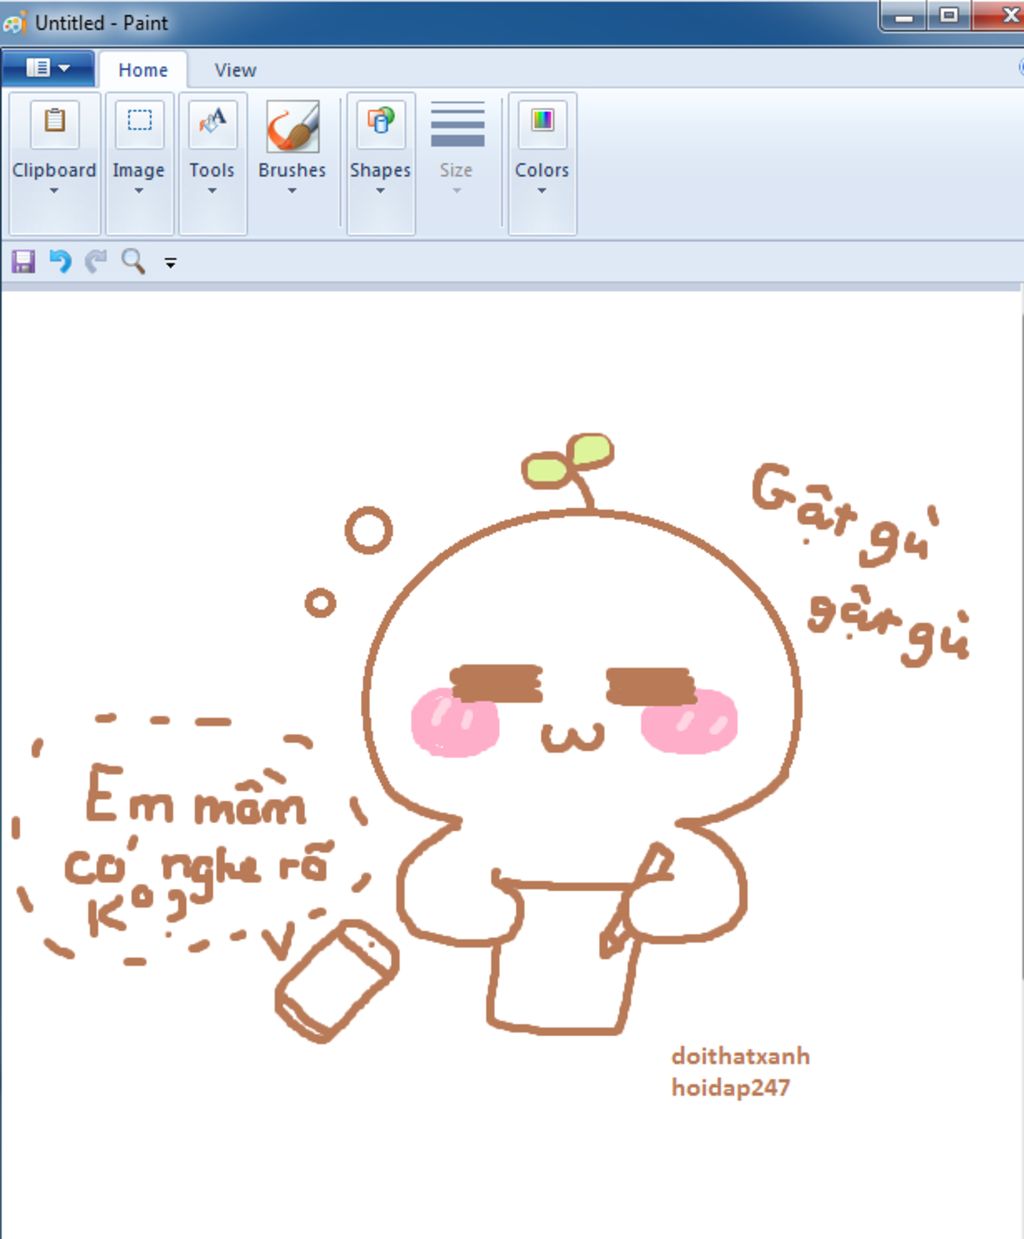Viewport: 1024px width, 1239px height.
Task: Open Customize Quick Access Toolbar arrow
Action: point(171,263)
